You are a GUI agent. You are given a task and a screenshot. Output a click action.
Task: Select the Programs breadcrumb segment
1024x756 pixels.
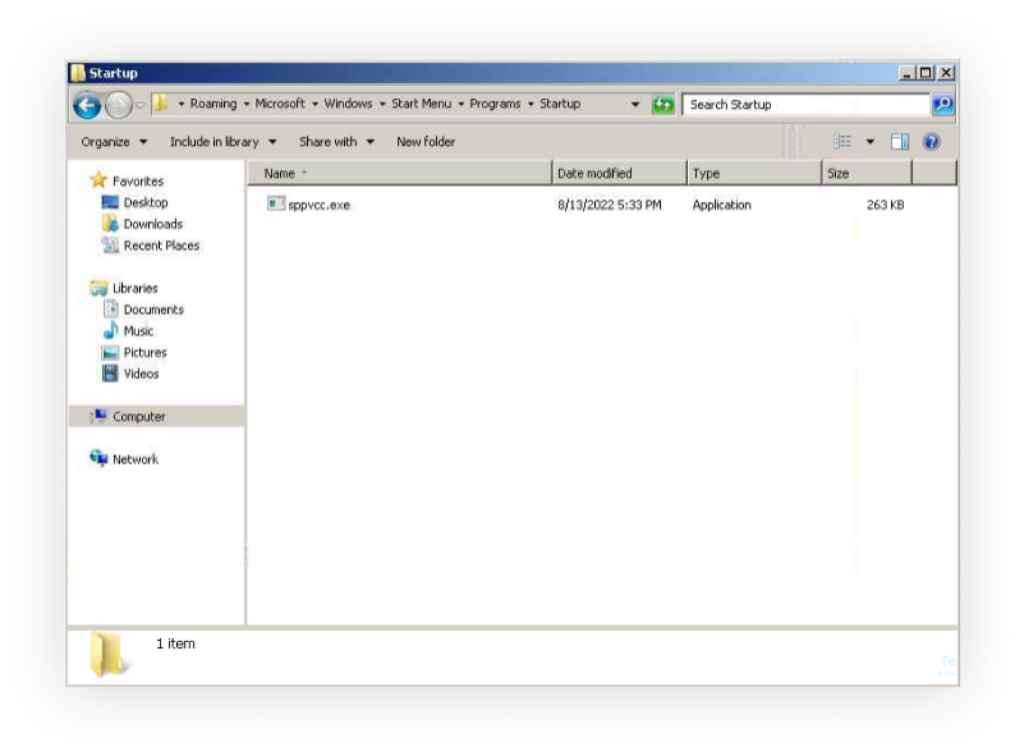point(495,104)
